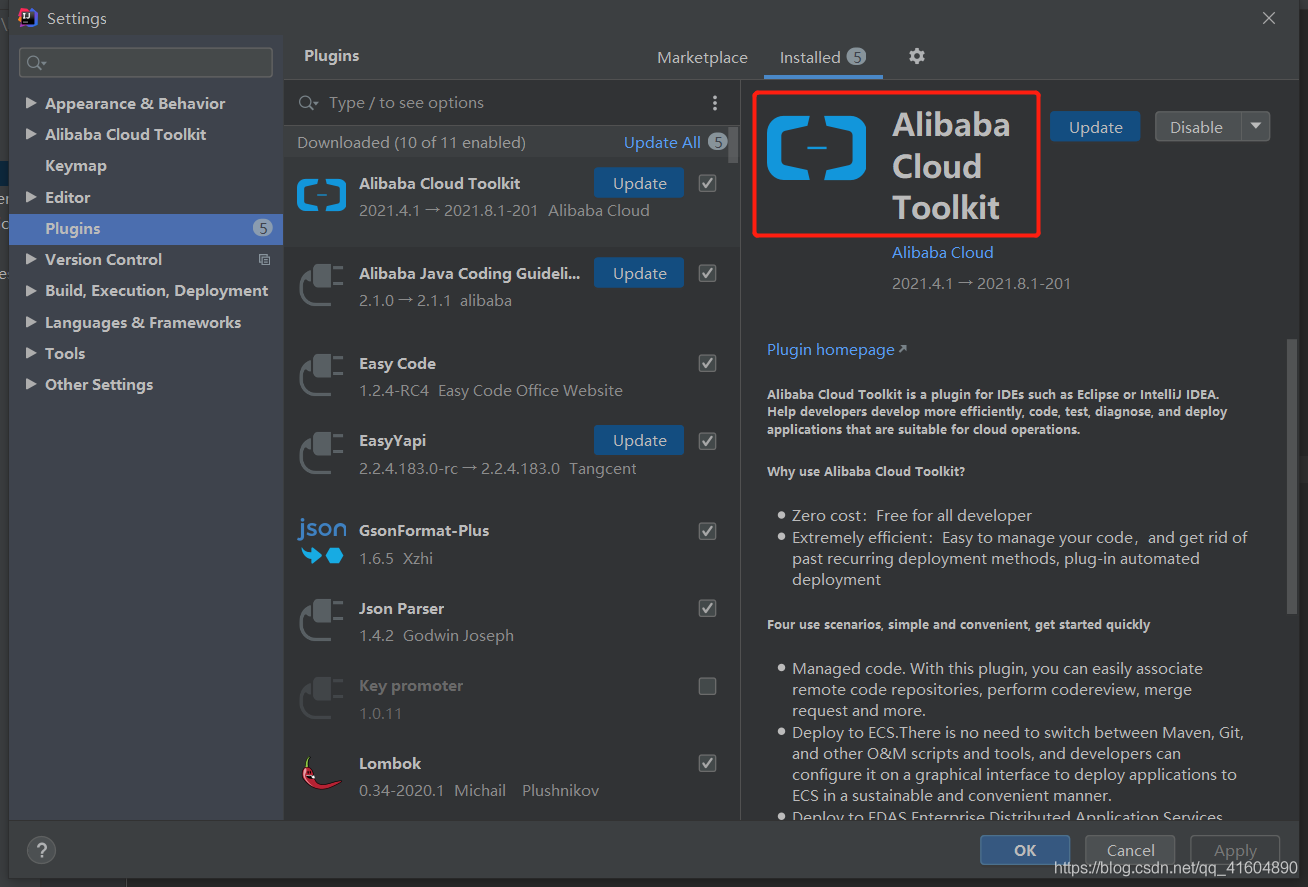Click the Alibaba Java Coding Guidelines plug icon
The image size is (1308, 887).
[321, 285]
